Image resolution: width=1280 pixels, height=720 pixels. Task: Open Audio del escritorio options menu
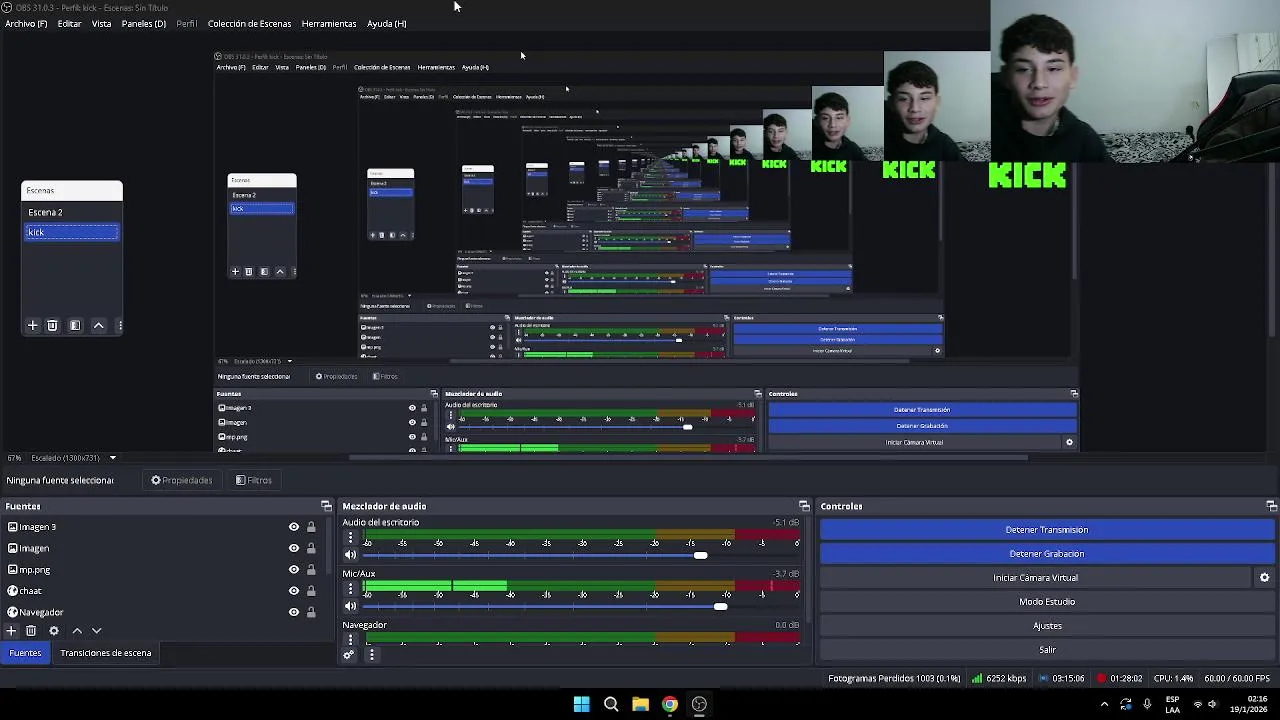pyautogui.click(x=350, y=538)
